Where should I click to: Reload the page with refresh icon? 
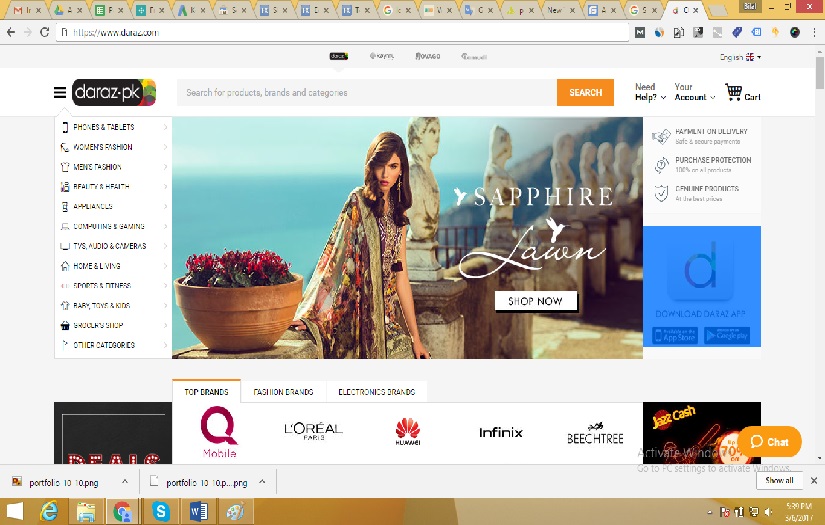45,33
